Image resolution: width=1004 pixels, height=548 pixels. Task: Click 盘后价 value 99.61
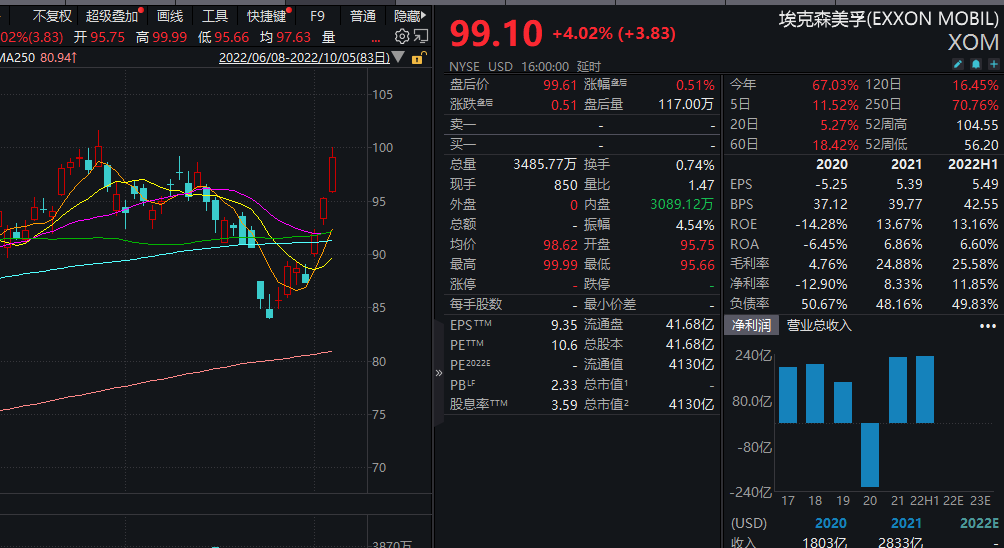tap(561, 85)
